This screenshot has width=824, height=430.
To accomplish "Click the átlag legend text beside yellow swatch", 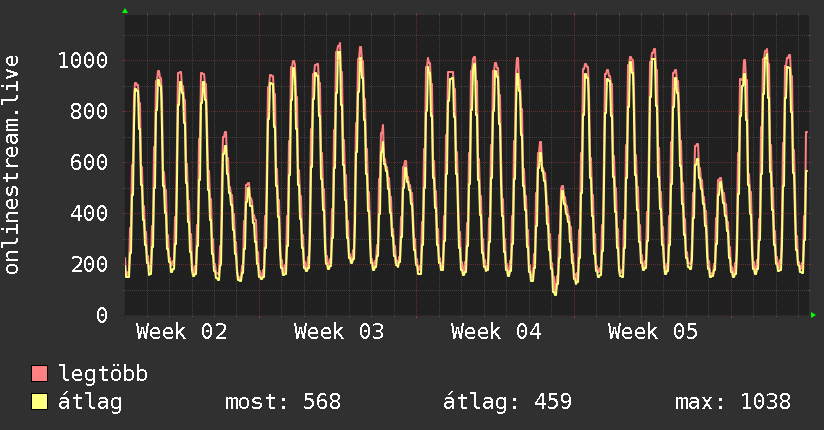I will 91,402.
